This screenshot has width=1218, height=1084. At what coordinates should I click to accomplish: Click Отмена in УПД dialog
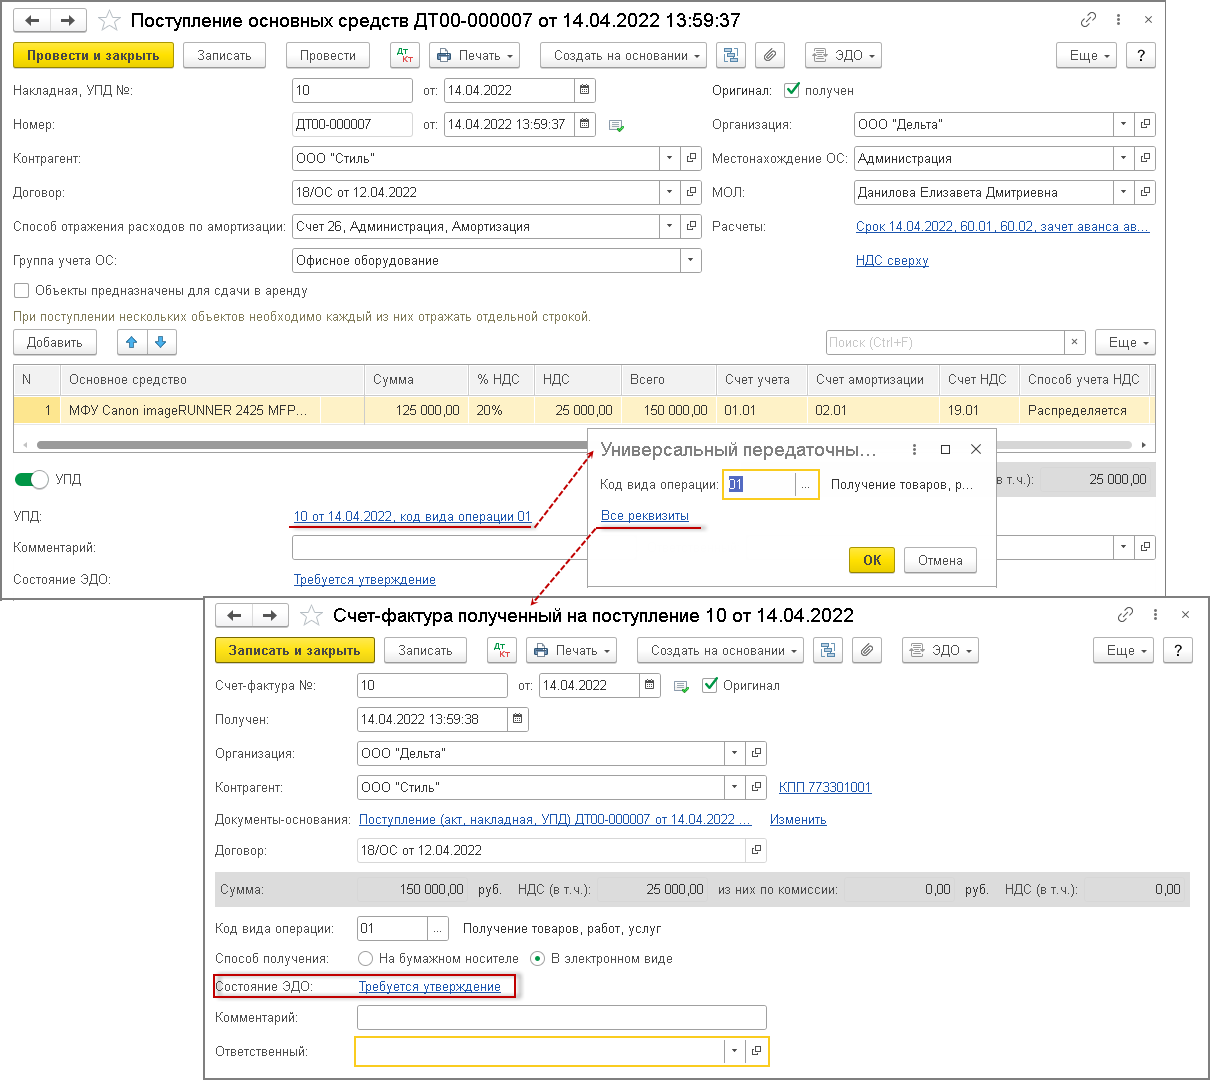click(940, 561)
